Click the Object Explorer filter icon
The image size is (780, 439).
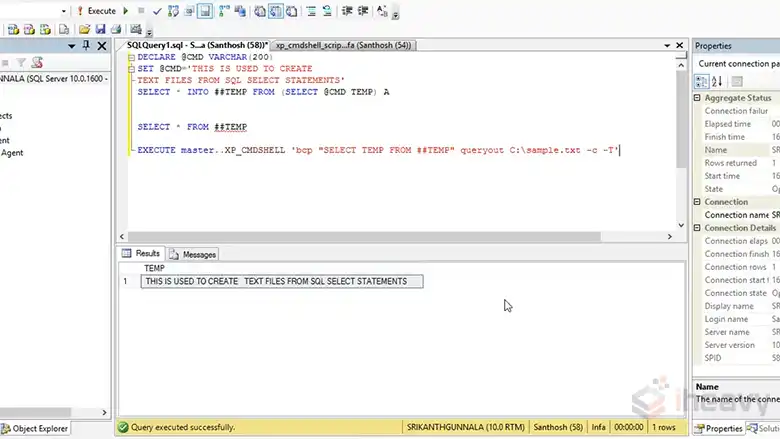(21, 63)
